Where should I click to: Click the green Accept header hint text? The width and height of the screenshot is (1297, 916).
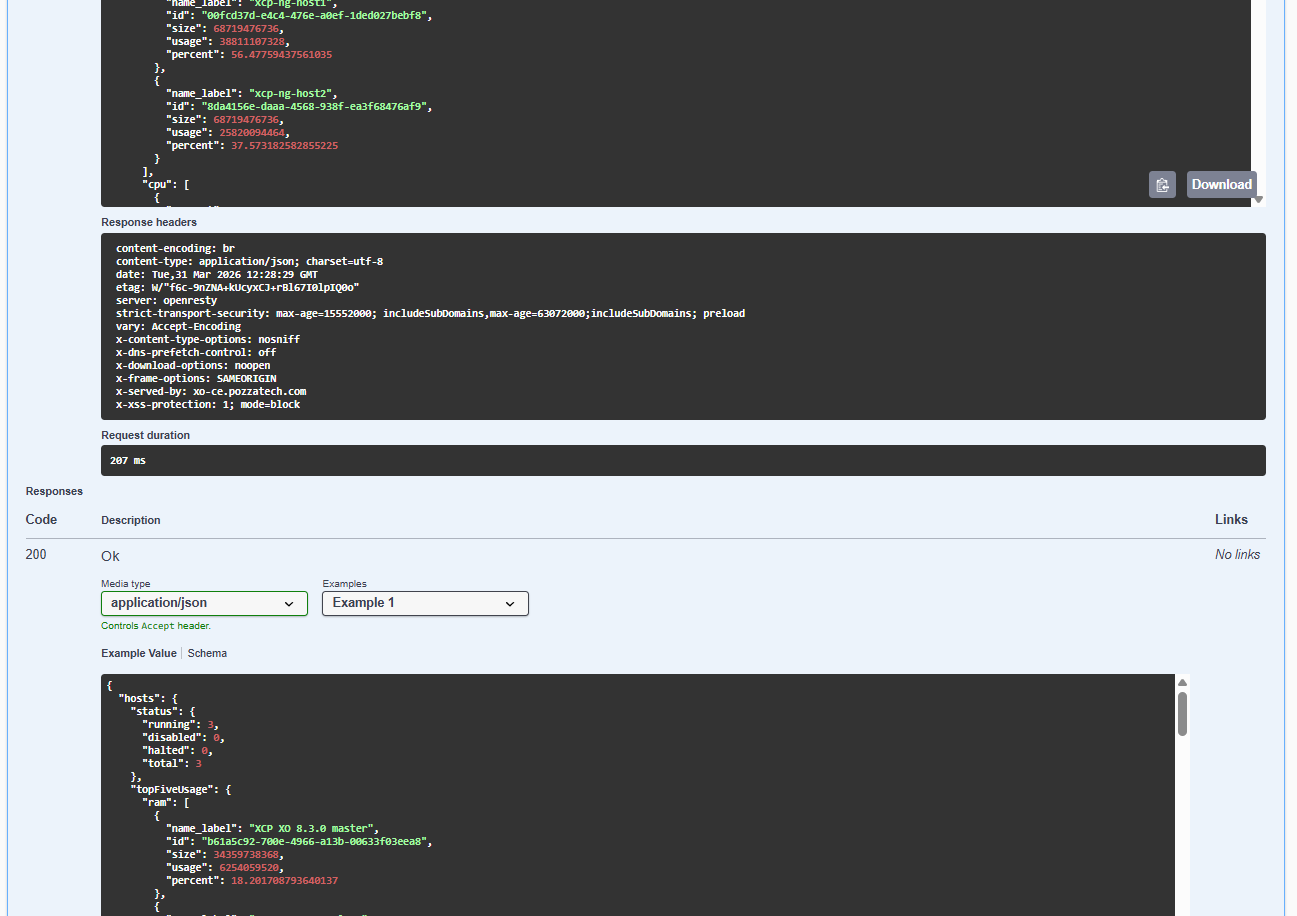[x=155, y=625]
